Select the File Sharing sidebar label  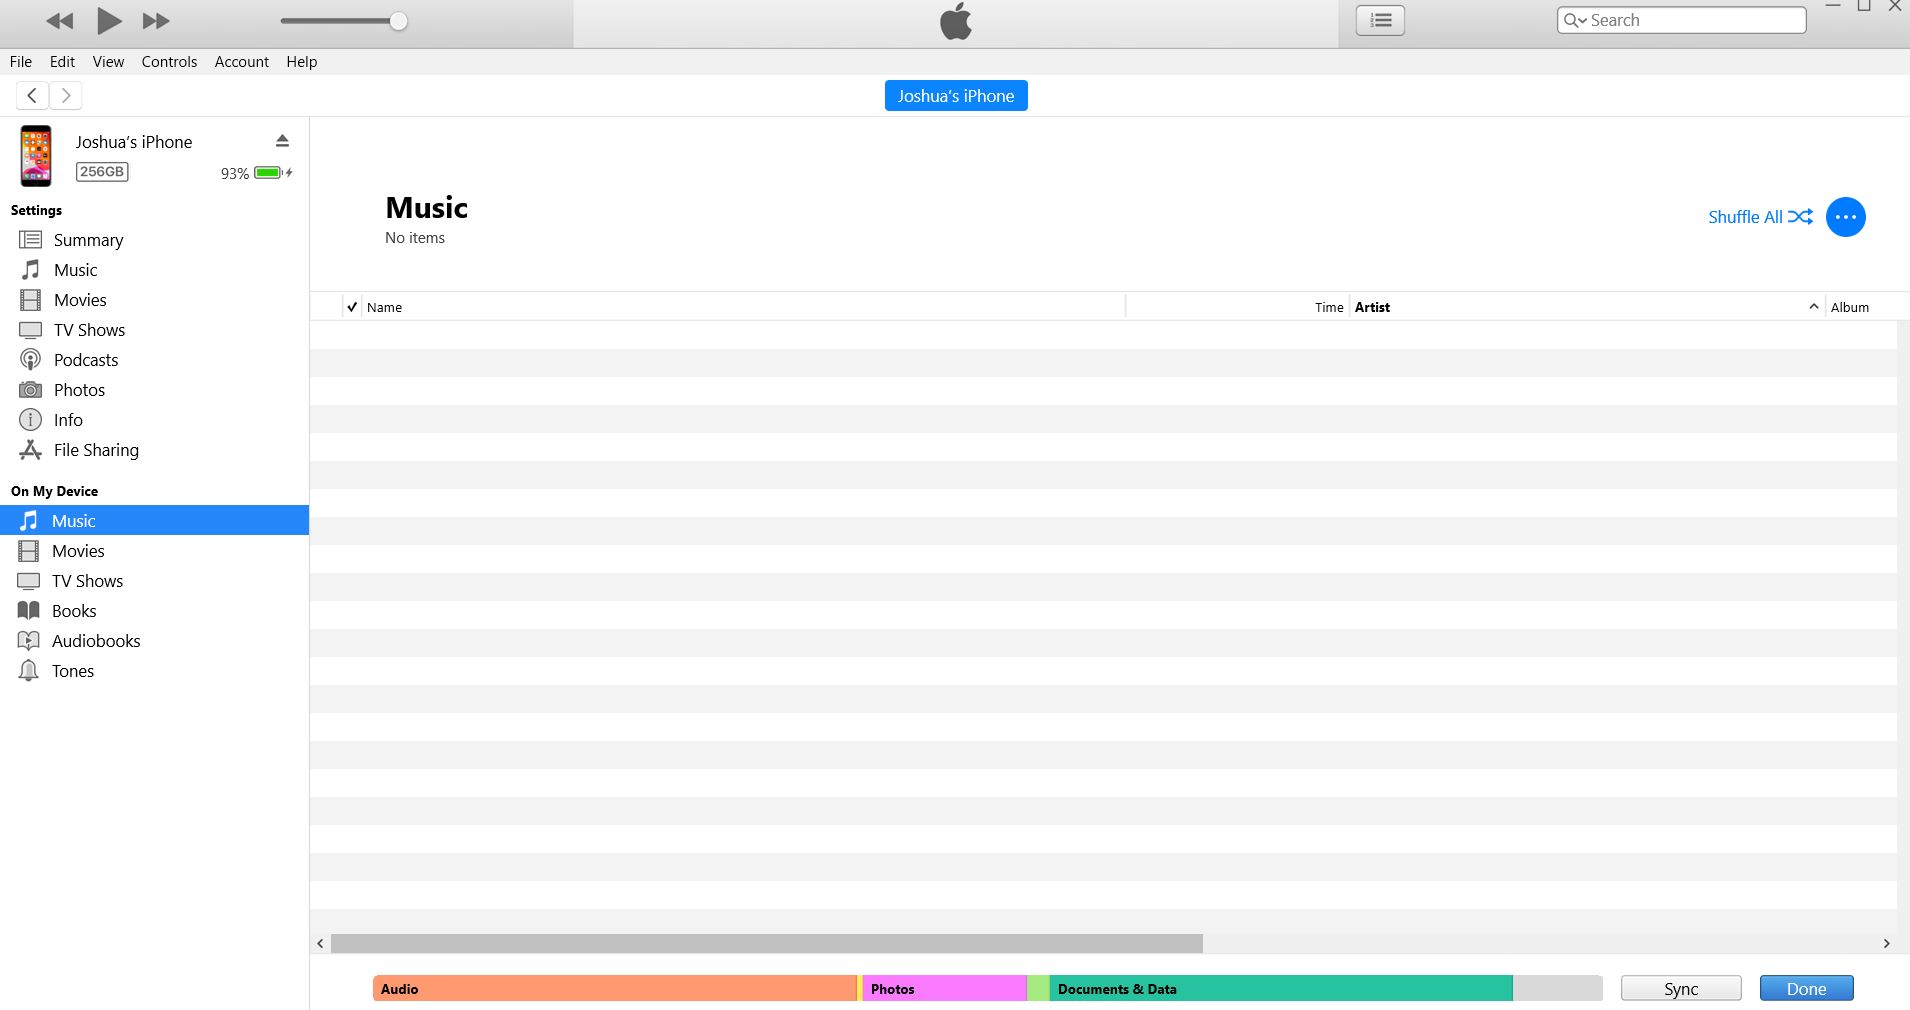[x=96, y=450]
